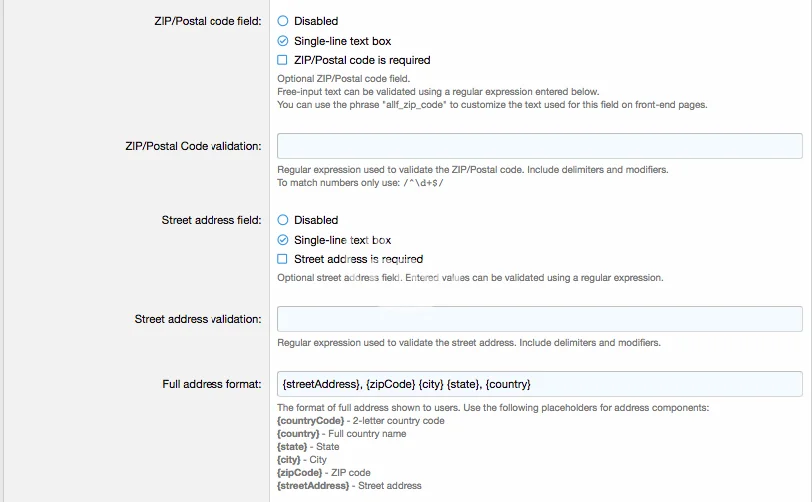
Task: Click the ZIP/Postal Code validation input
Action: pos(539,146)
